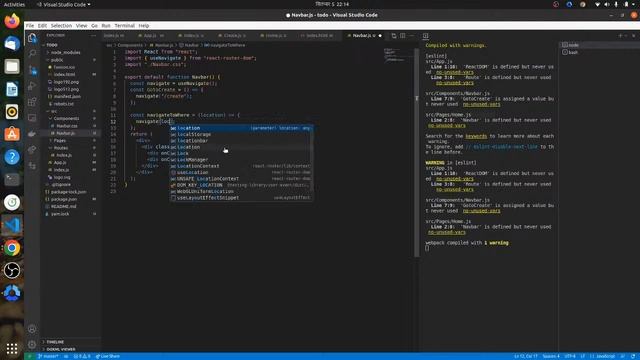This screenshot has width=640, height=360.
Task: Open Google Chrome from the dock
Action: (x=12, y=248)
